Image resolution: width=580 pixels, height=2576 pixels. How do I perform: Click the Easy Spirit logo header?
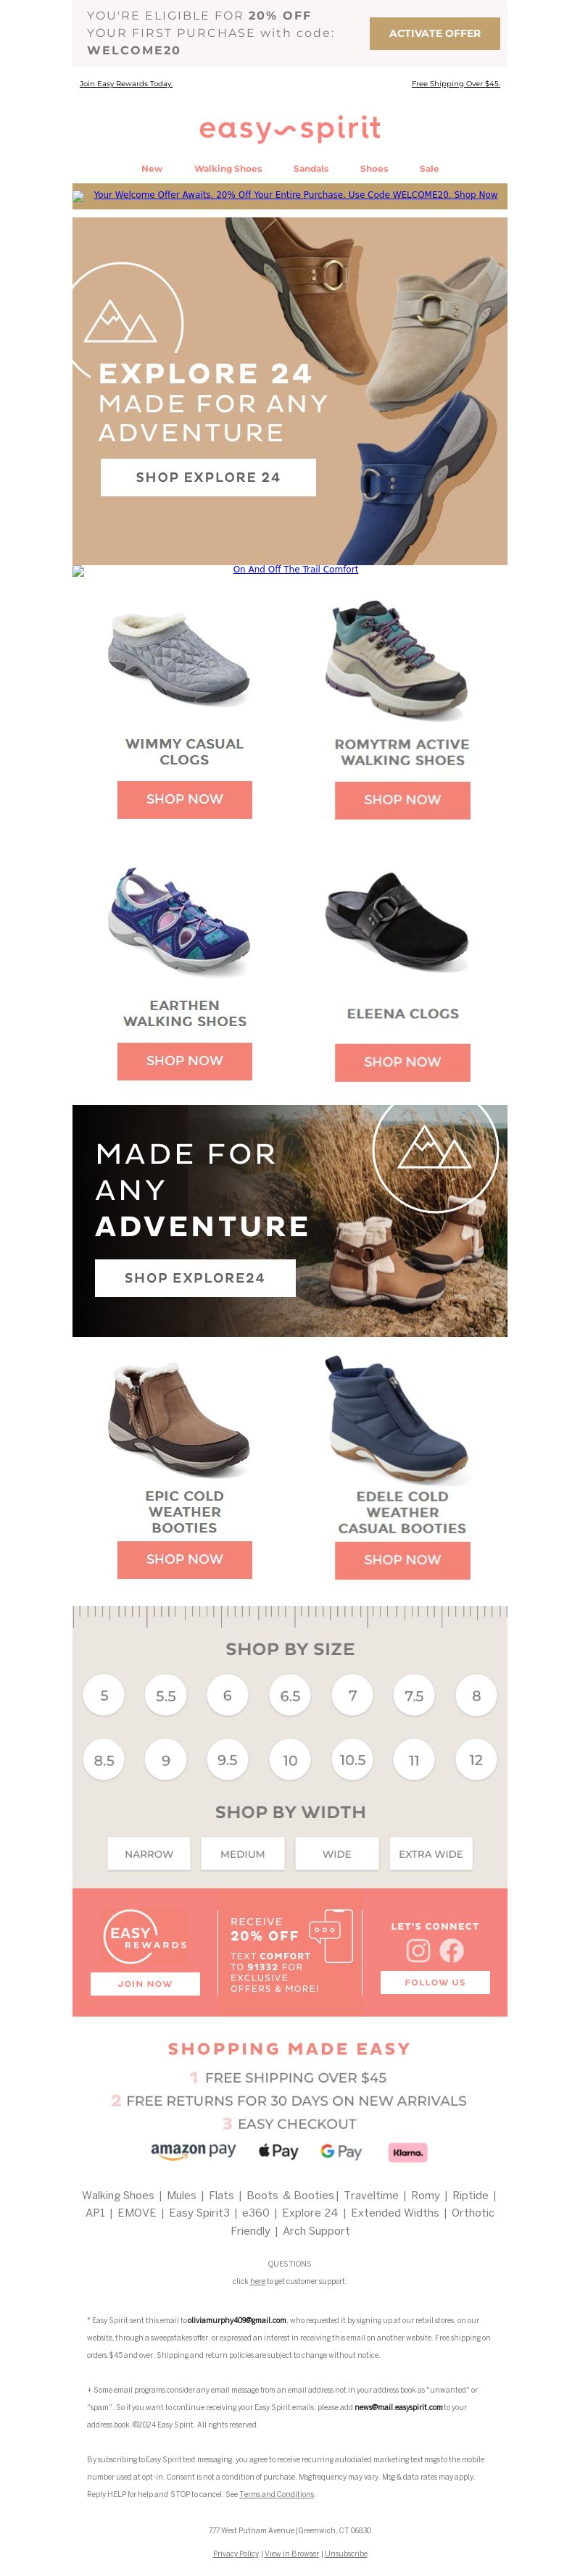point(290,129)
